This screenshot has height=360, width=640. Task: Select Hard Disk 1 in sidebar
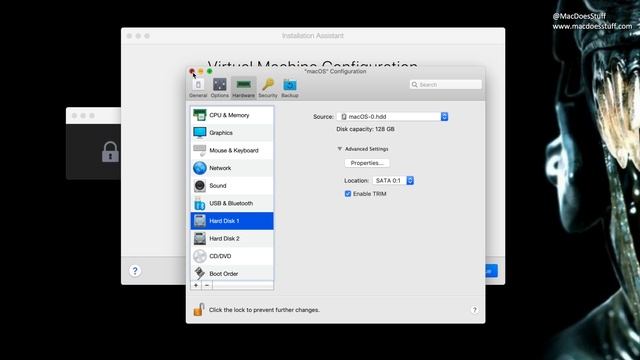(232, 221)
